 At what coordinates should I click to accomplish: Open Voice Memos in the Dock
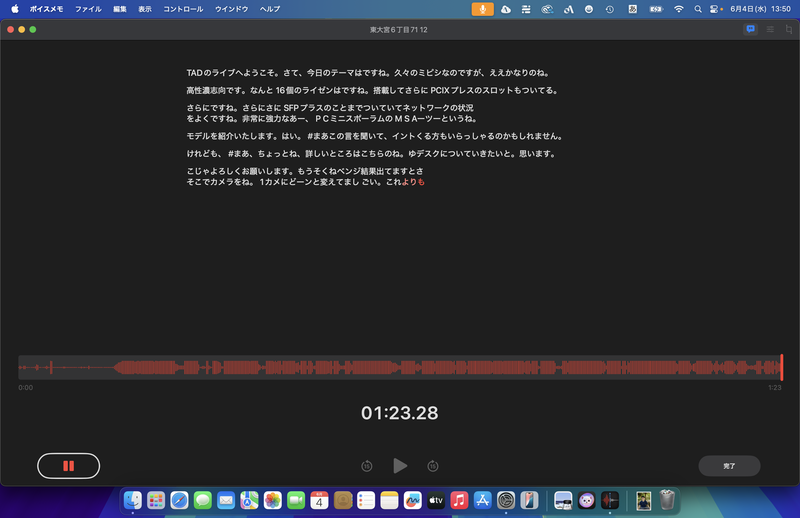click(610, 500)
